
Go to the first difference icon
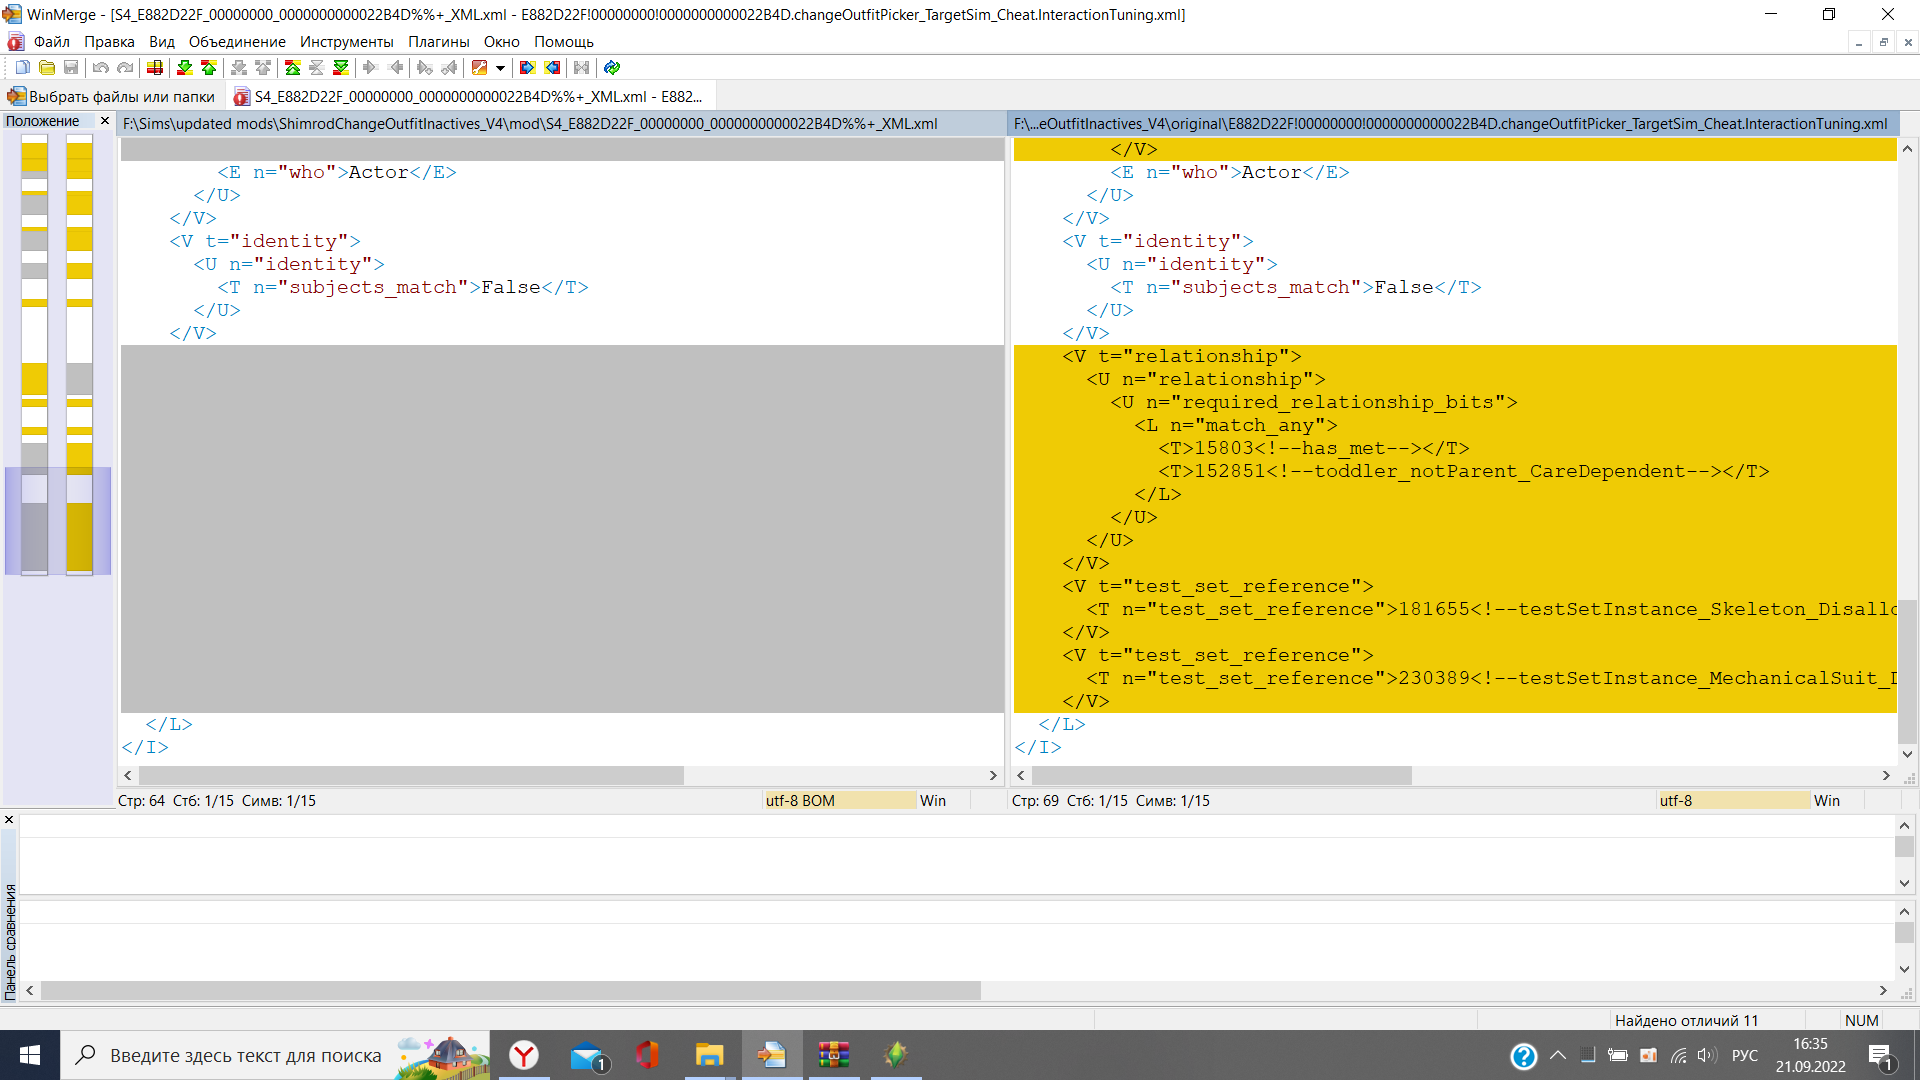[x=292, y=68]
